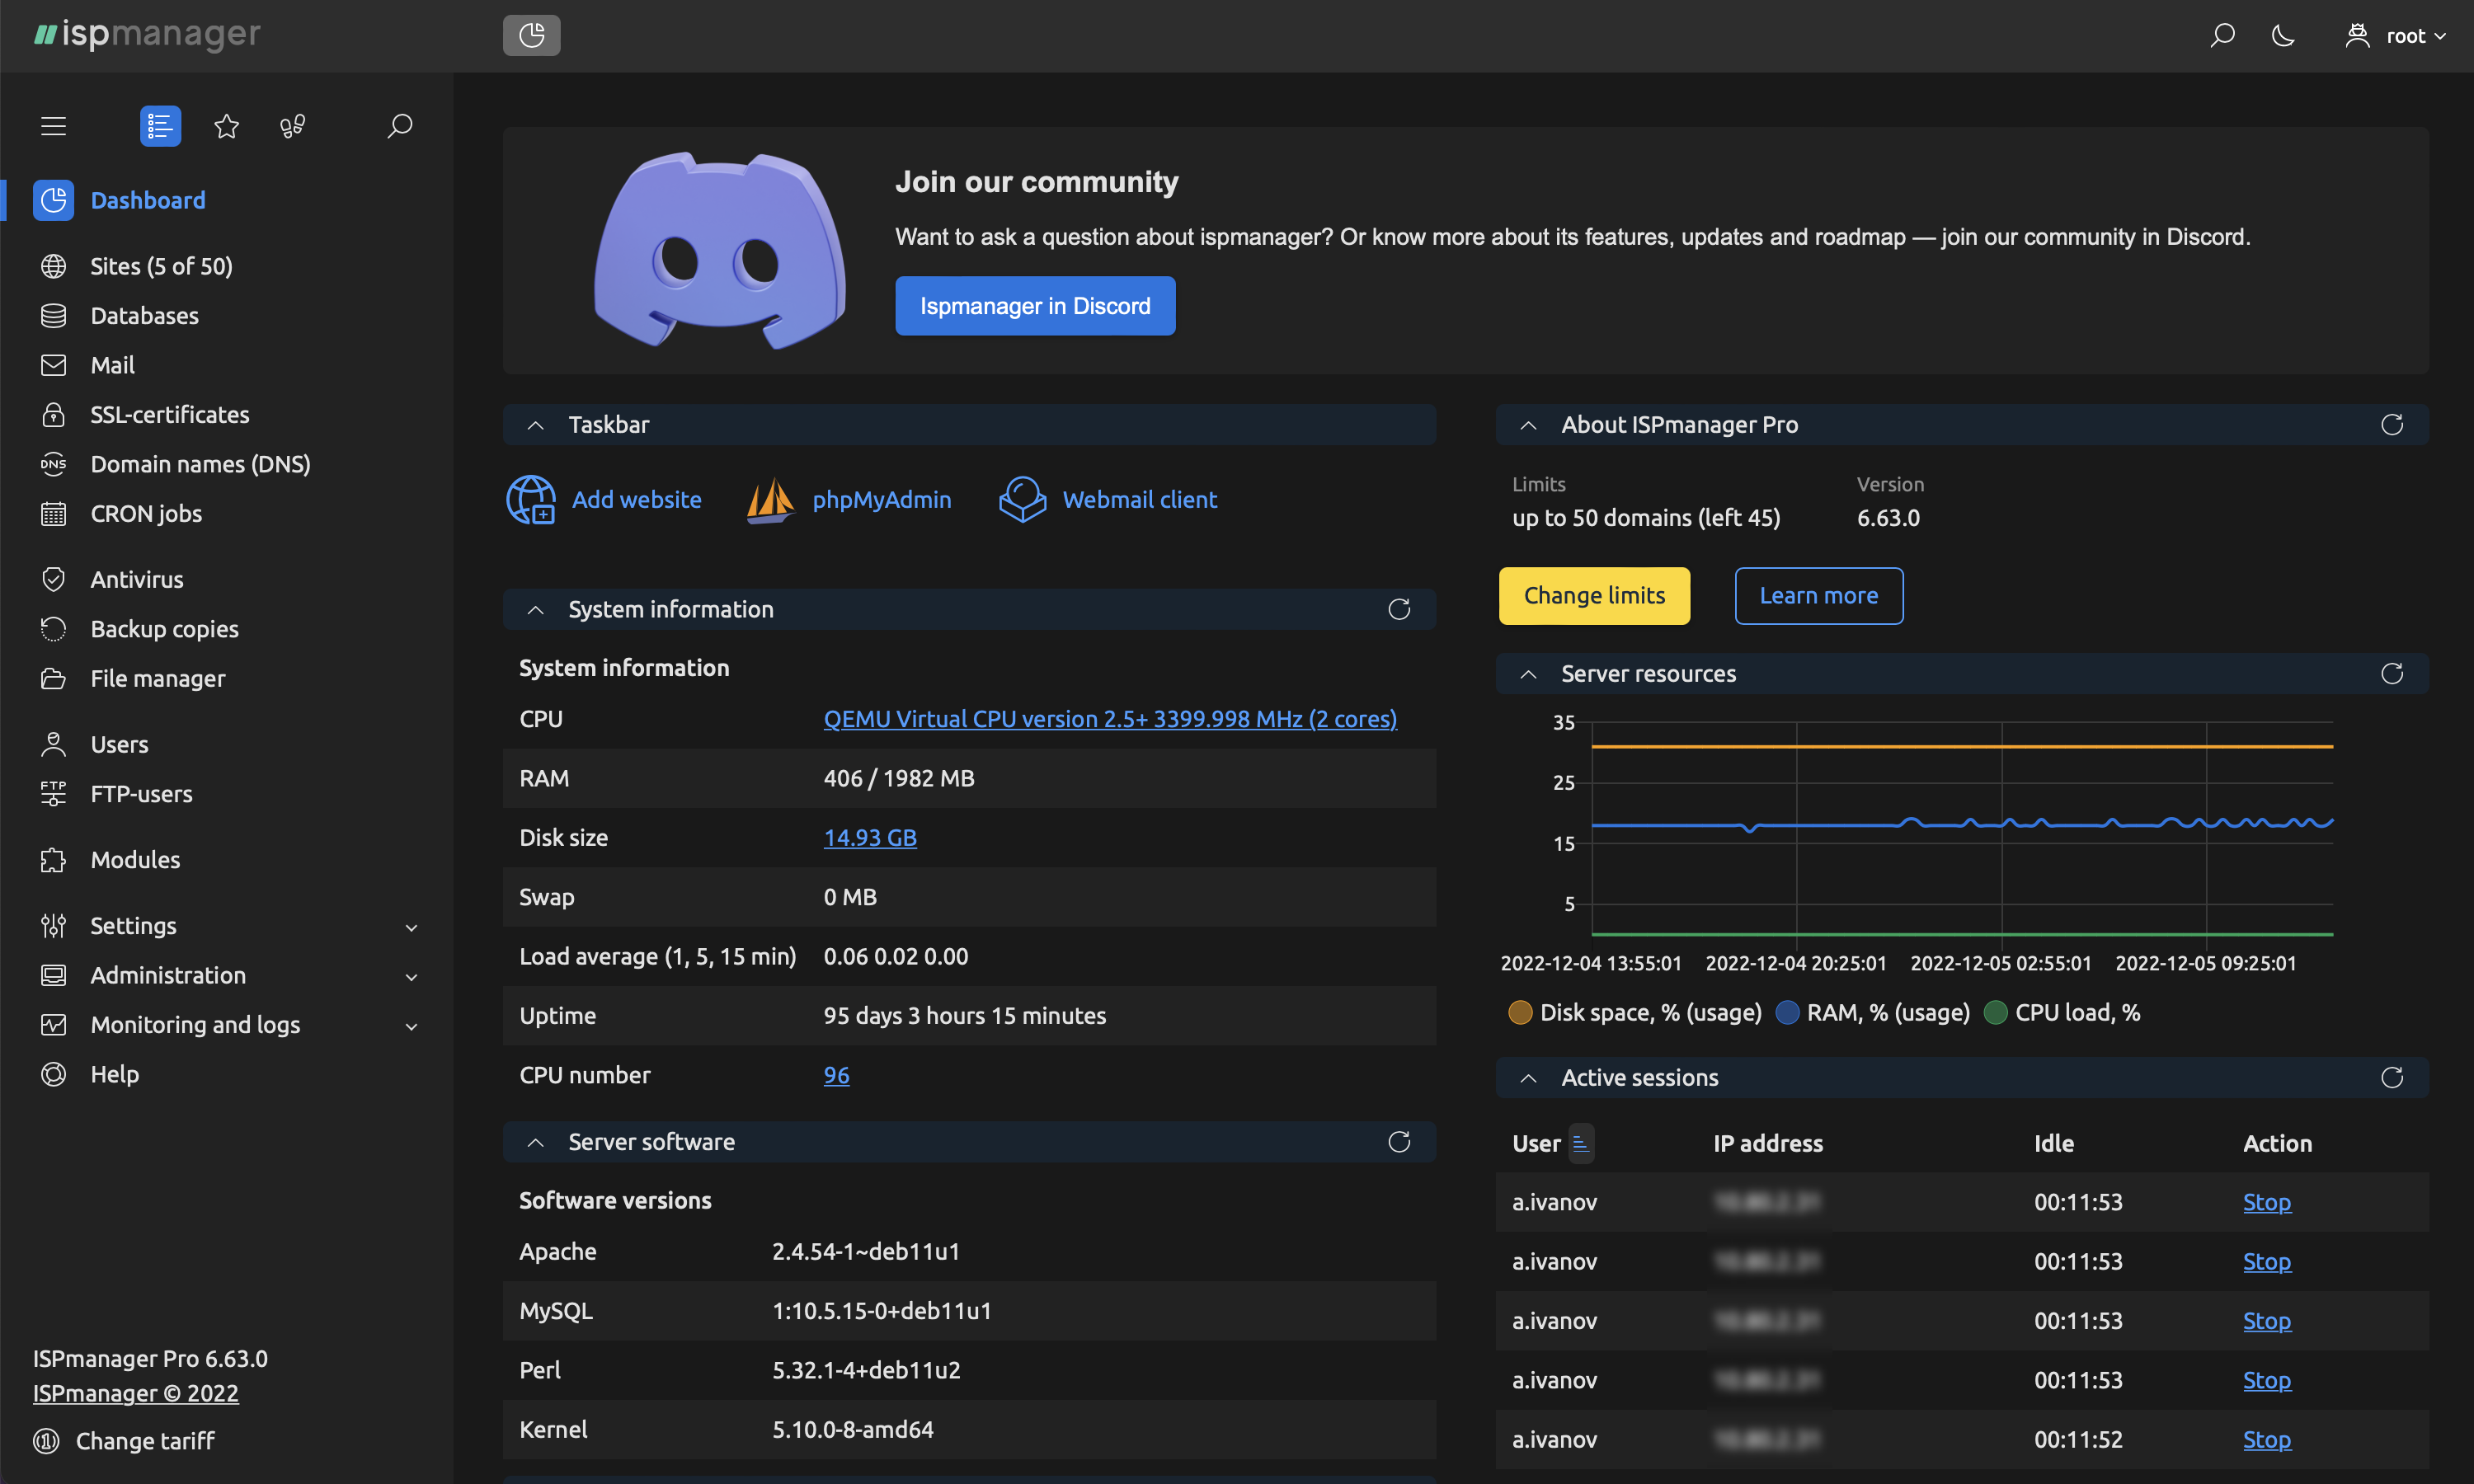Click the Change limits button

point(1594,596)
